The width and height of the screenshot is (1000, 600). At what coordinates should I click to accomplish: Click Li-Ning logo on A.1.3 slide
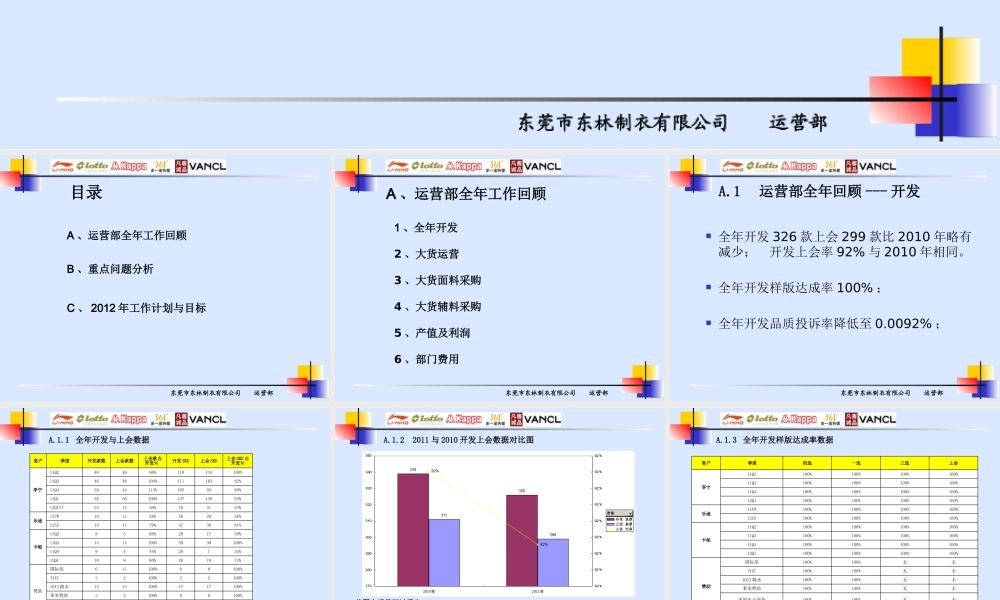pyautogui.click(x=732, y=420)
